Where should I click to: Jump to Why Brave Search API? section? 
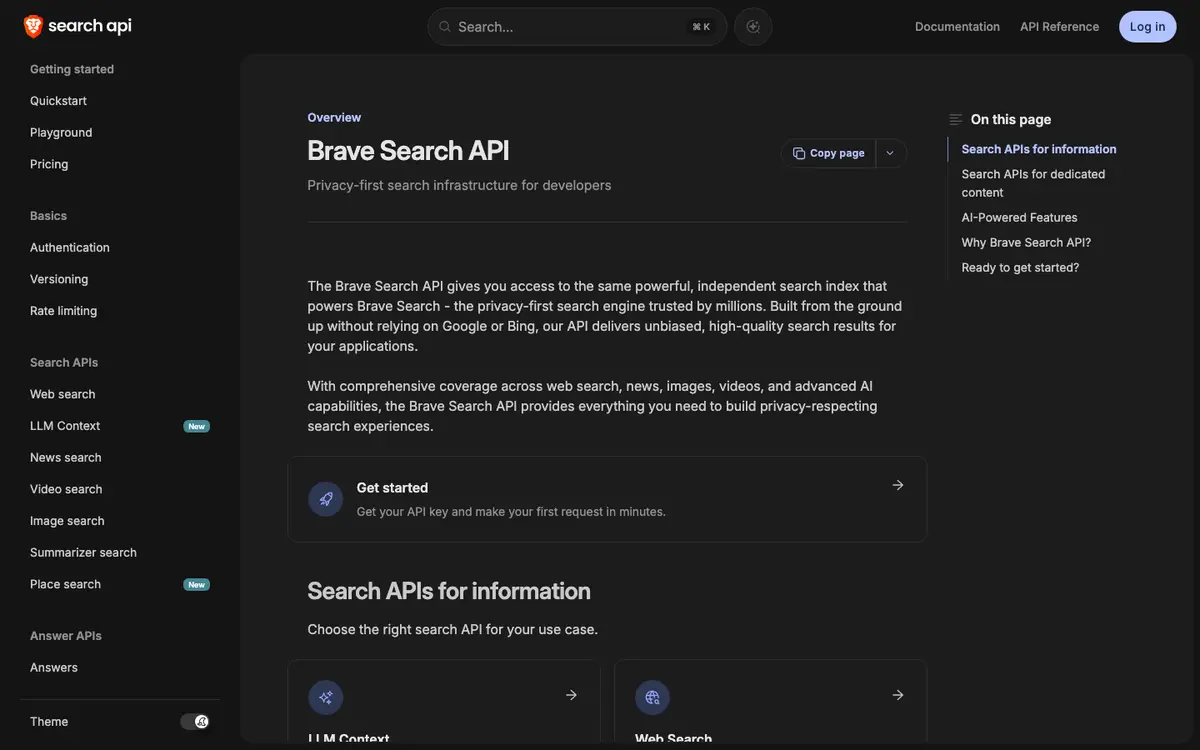coord(1026,242)
